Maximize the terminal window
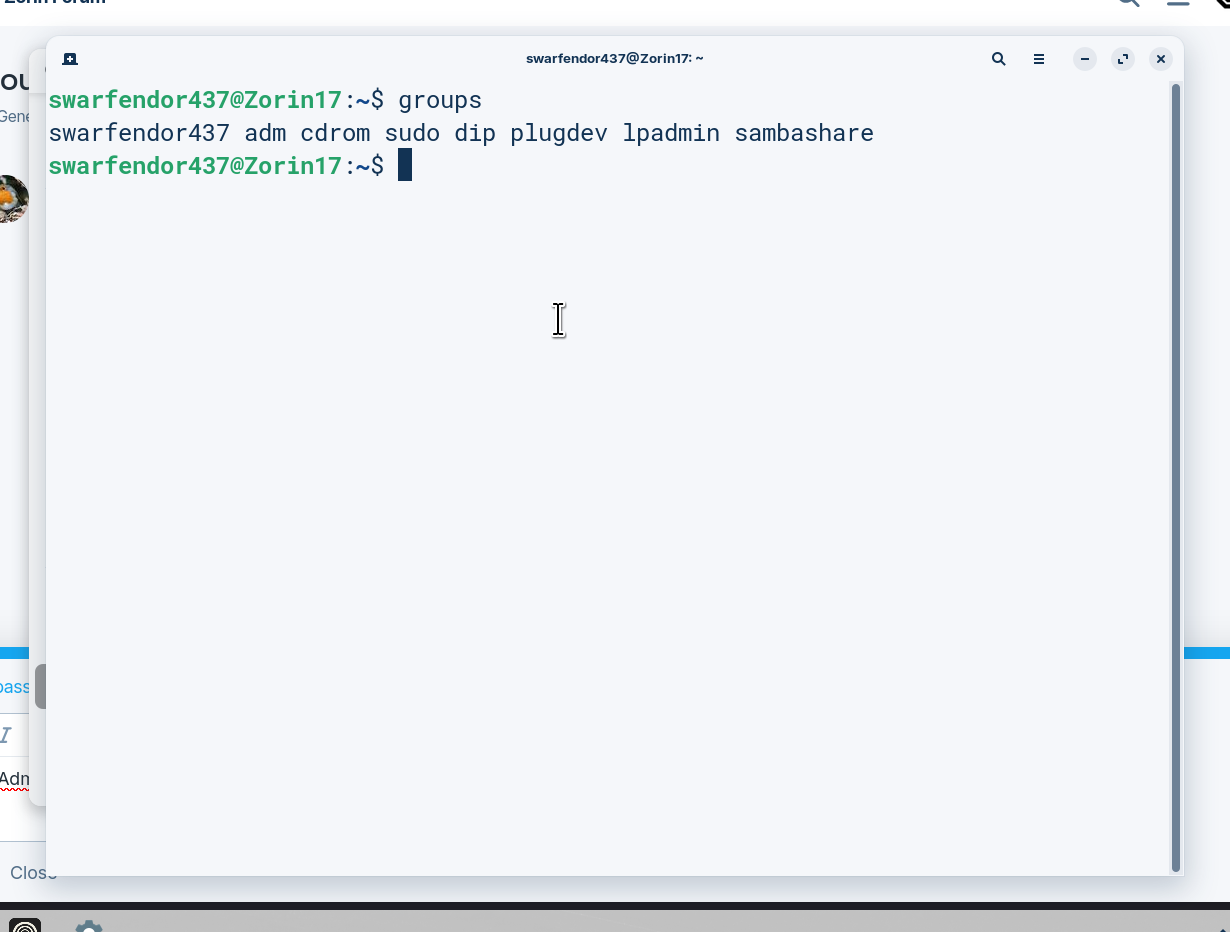 coord(1123,59)
